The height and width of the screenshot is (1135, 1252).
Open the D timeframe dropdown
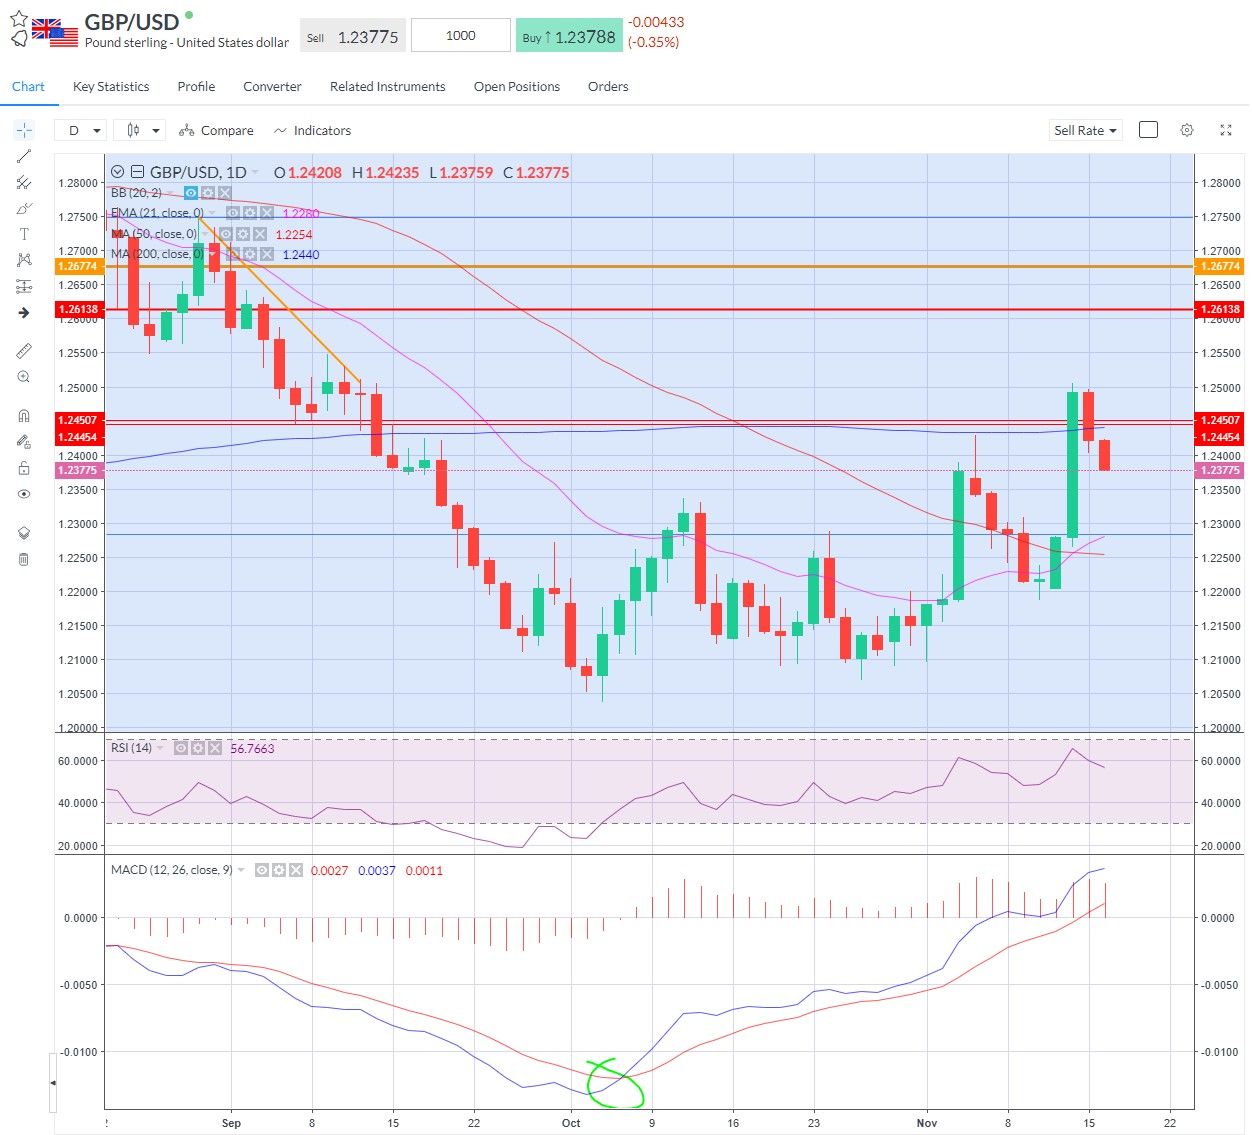point(81,130)
